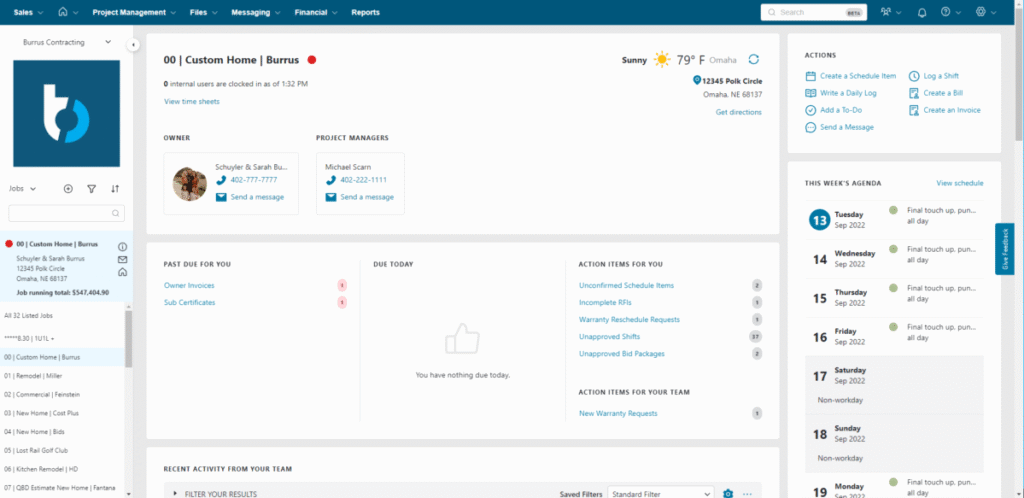Image resolution: width=1024 pixels, height=498 pixels.
Task: Click the sort jobs arrows icon
Action: [115, 188]
